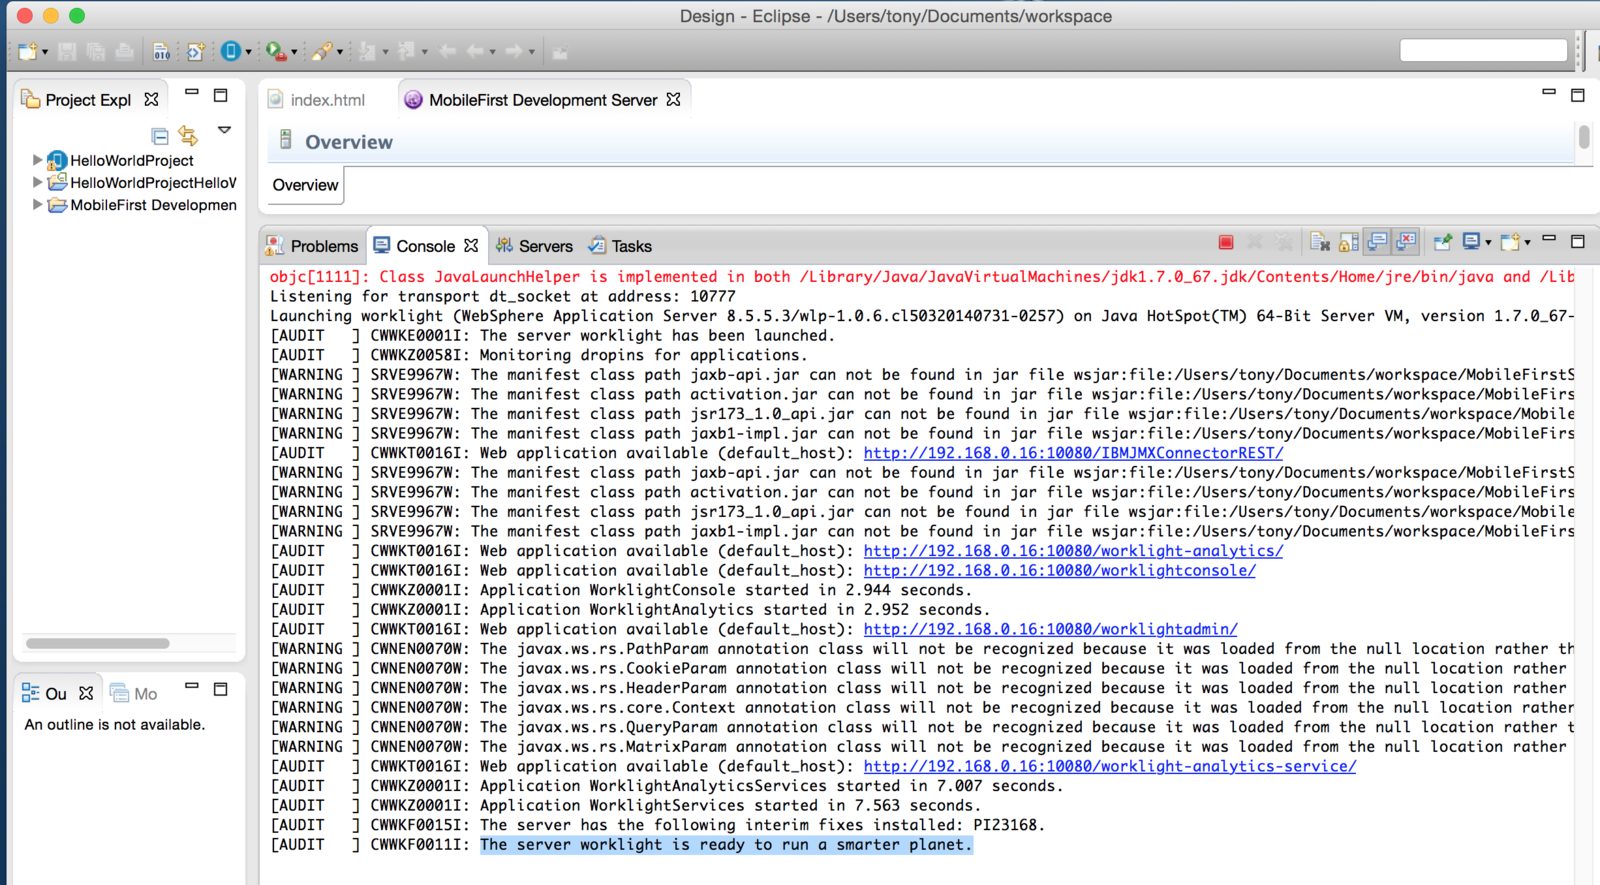Open the Display Selected Console dropdown arrow
The width and height of the screenshot is (1600, 885).
(1488, 243)
